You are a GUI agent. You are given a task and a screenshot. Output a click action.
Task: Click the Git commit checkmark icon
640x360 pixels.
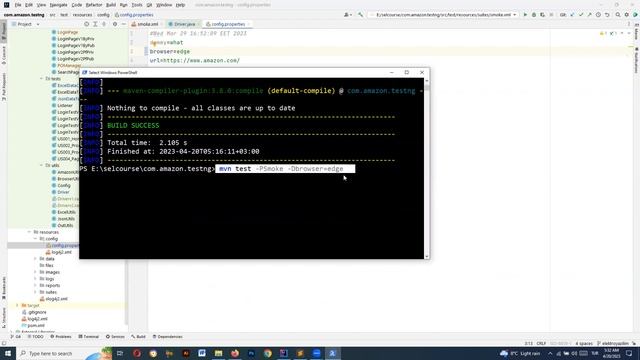[581, 15]
